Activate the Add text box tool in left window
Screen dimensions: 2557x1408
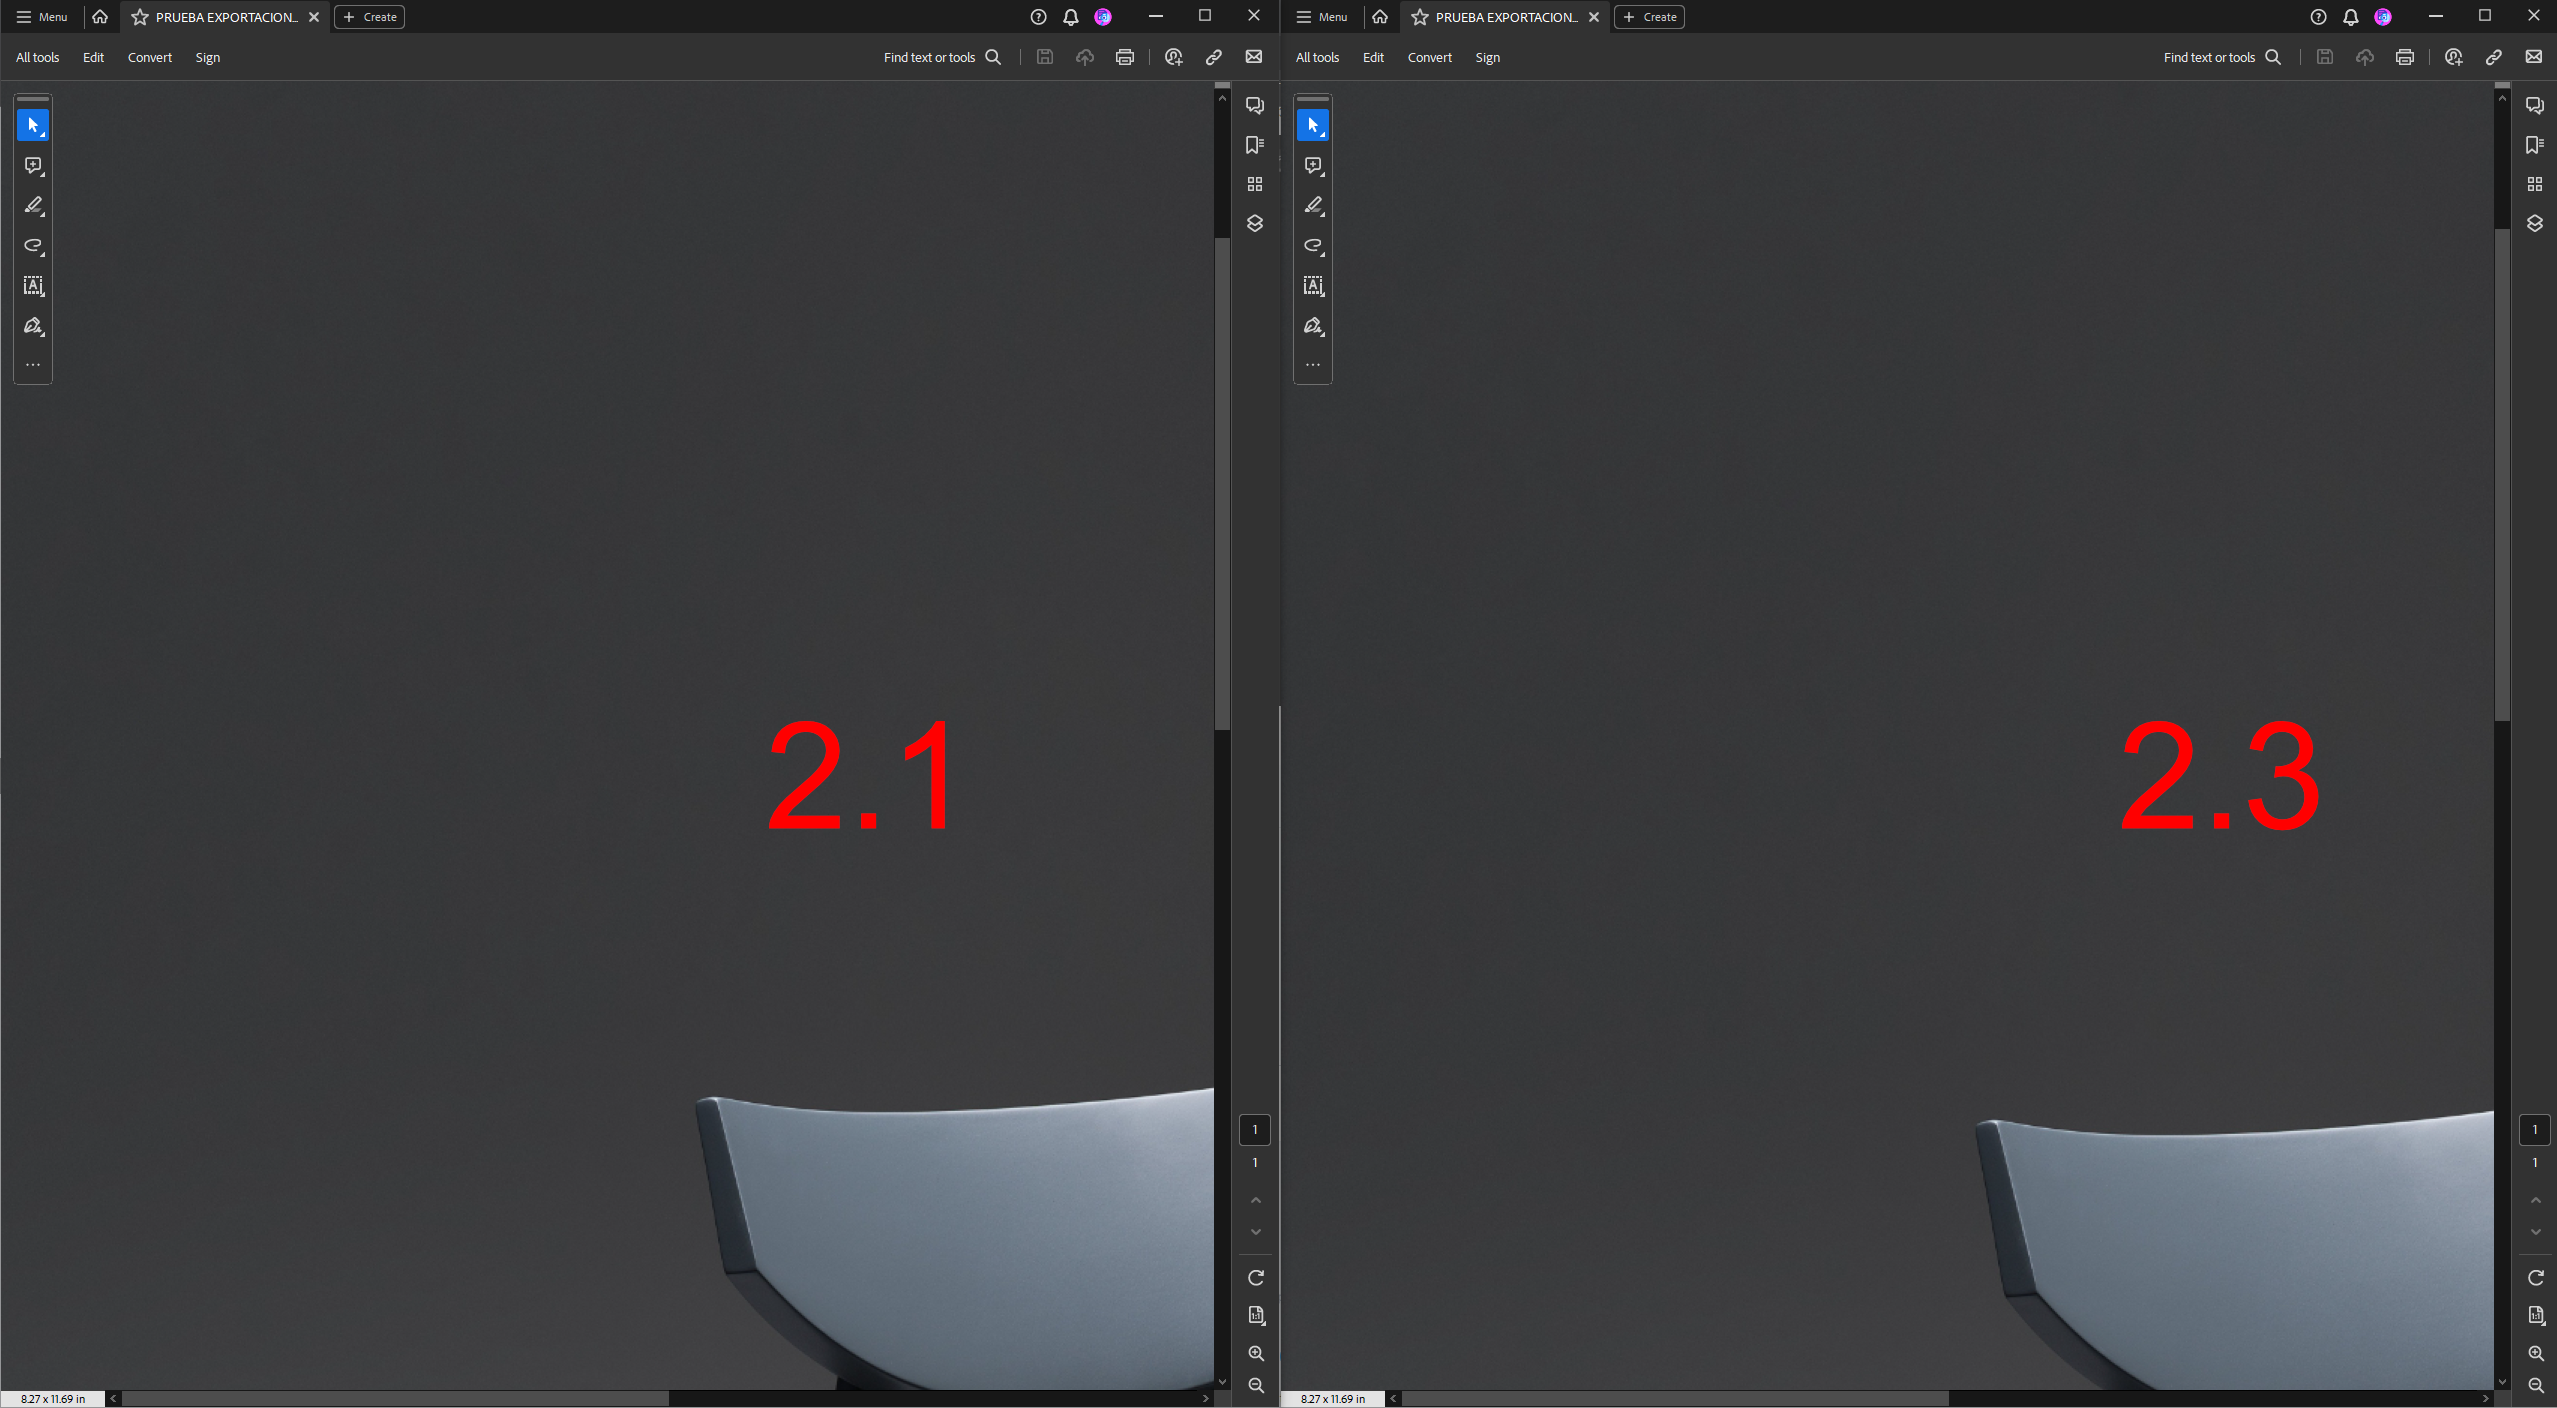pyautogui.click(x=33, y=285)
